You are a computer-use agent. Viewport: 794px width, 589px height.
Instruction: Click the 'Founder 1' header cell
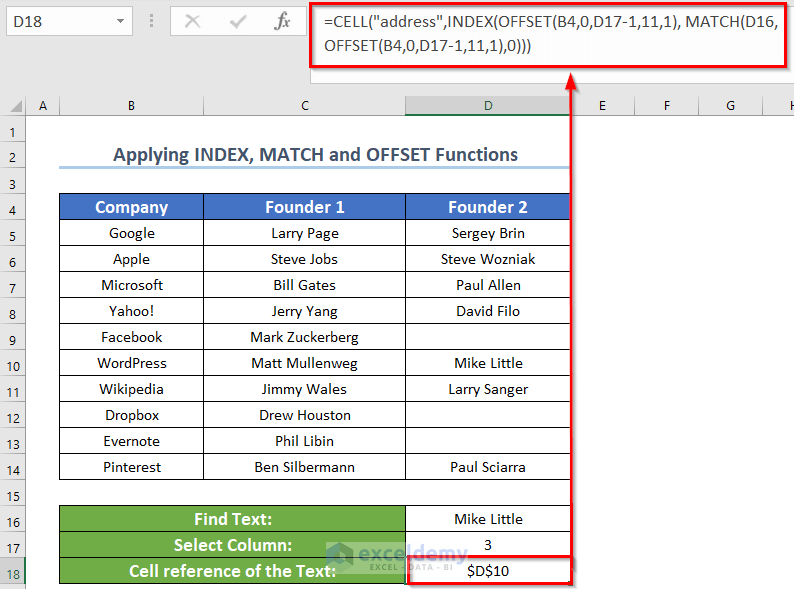pos(304,207)
